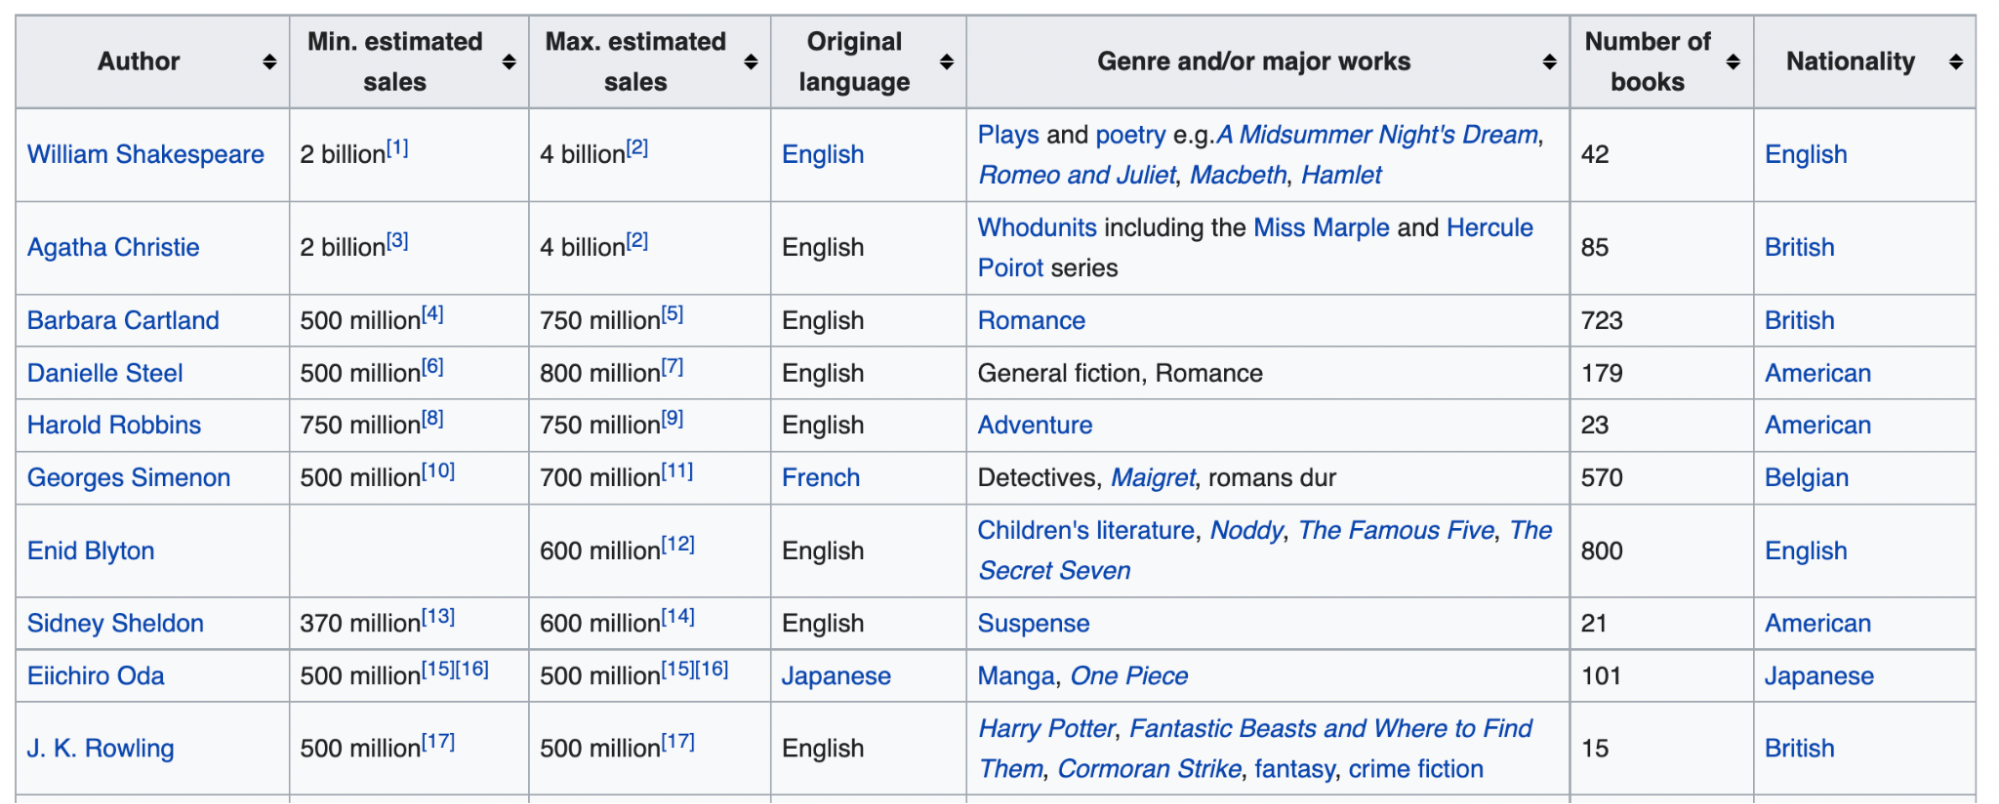Open the Maigret link
1999x804 pixels.
(1153, 478)
